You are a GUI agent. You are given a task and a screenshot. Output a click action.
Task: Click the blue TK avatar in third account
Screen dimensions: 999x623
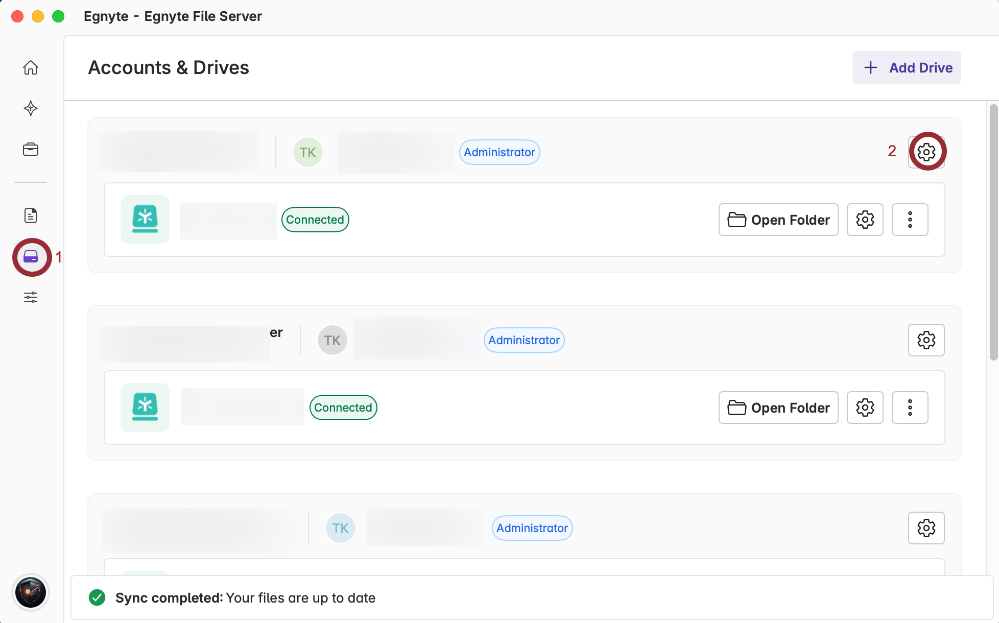340,528
